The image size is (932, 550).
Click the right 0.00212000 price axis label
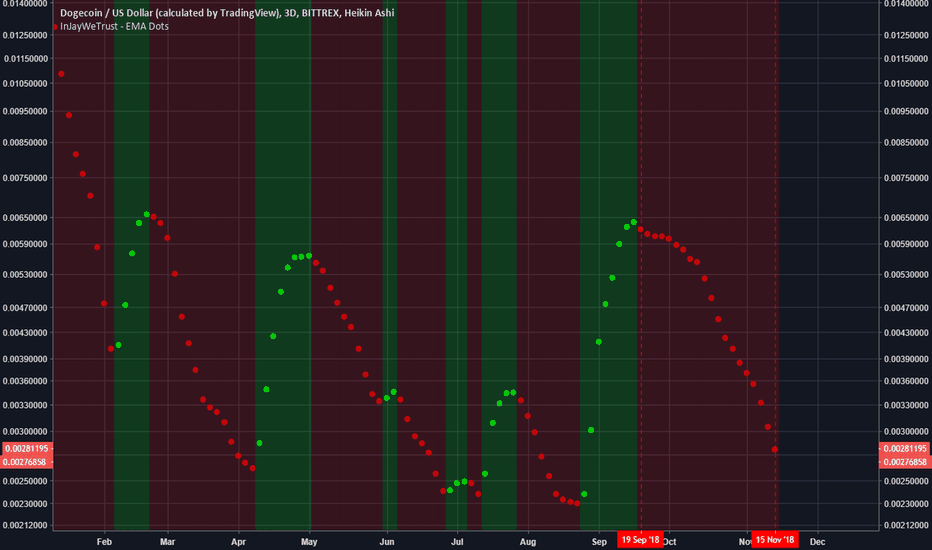coord(906,526)
